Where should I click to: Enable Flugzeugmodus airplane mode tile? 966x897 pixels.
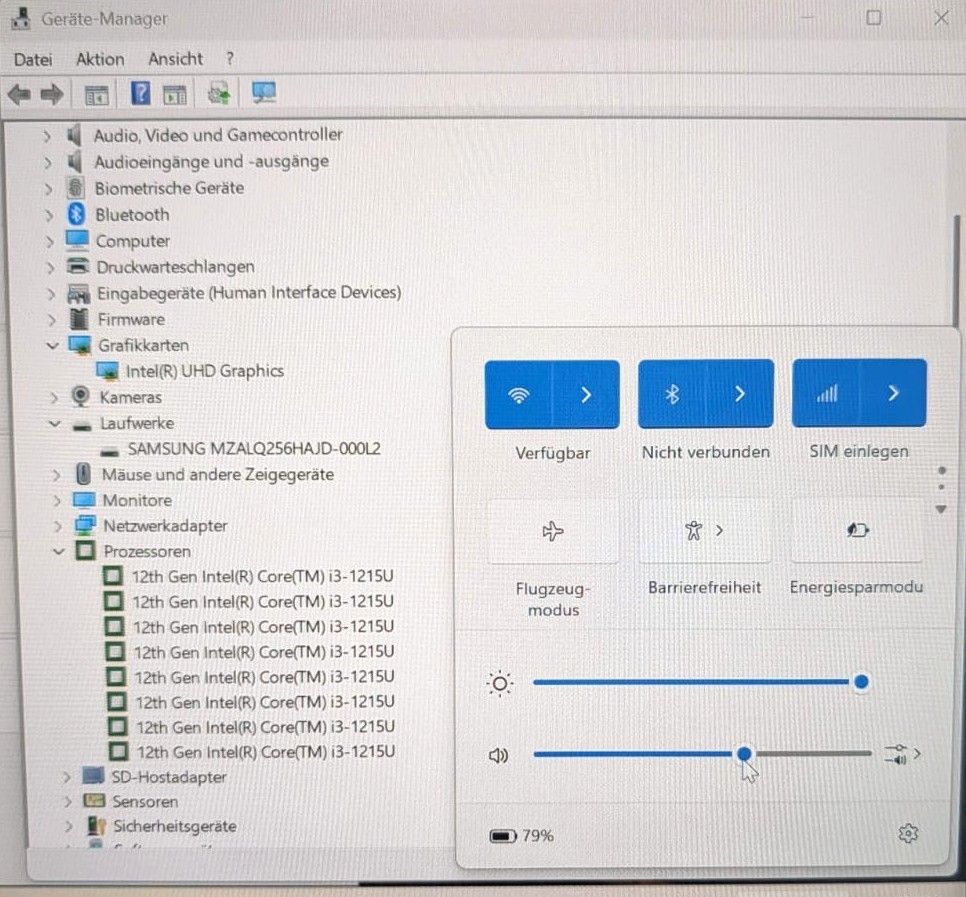[x=553, y=531]
